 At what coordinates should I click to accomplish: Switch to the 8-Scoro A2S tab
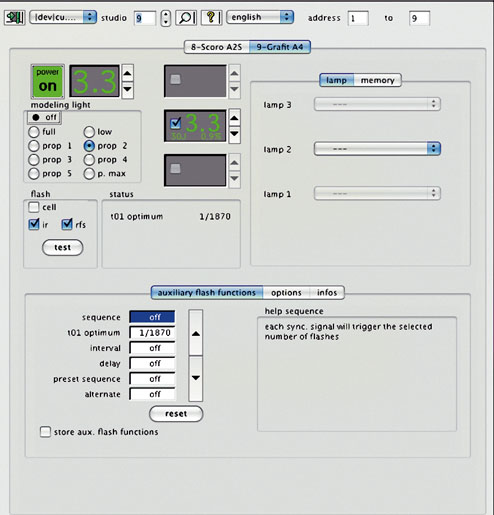pyautogui.click(x=217, y=47)
